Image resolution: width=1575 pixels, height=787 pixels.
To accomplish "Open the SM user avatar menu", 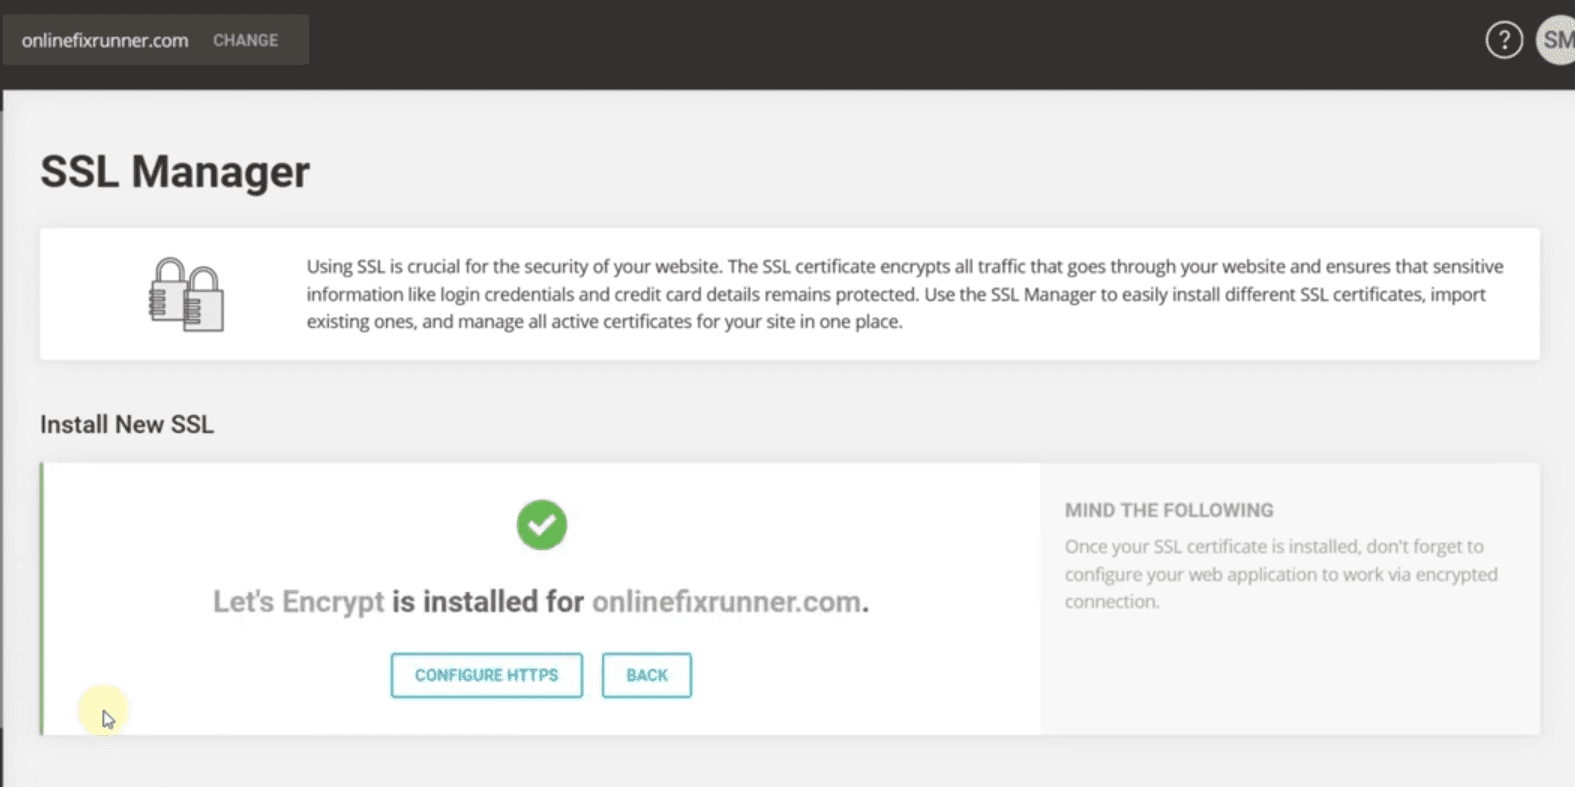I will (1556, 40).
